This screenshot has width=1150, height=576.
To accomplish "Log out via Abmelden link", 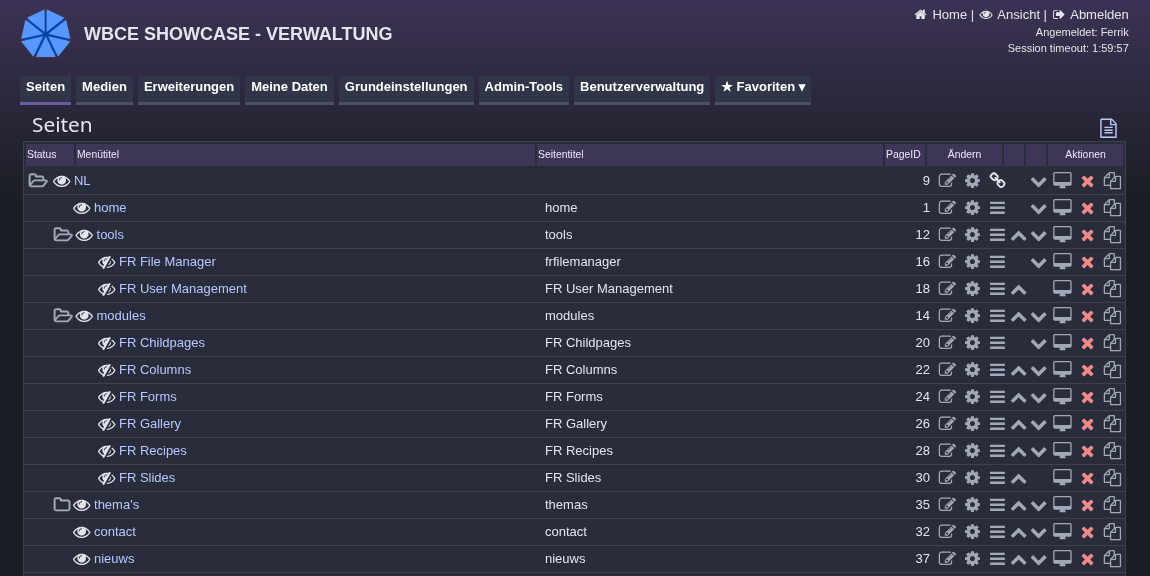I will coord(1091,15).
